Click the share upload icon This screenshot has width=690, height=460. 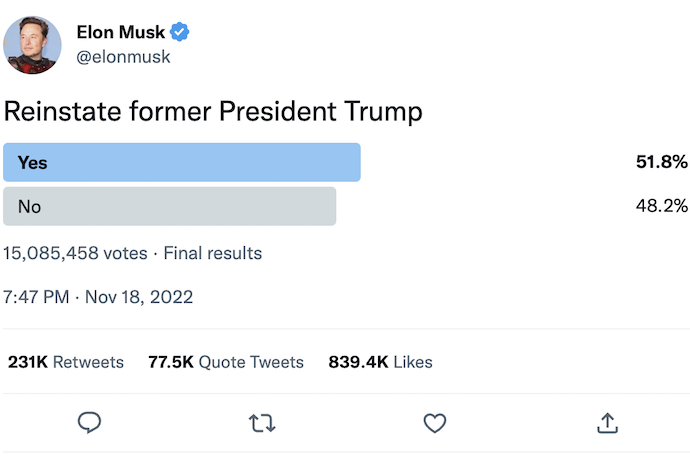click(x=607, y=424)
